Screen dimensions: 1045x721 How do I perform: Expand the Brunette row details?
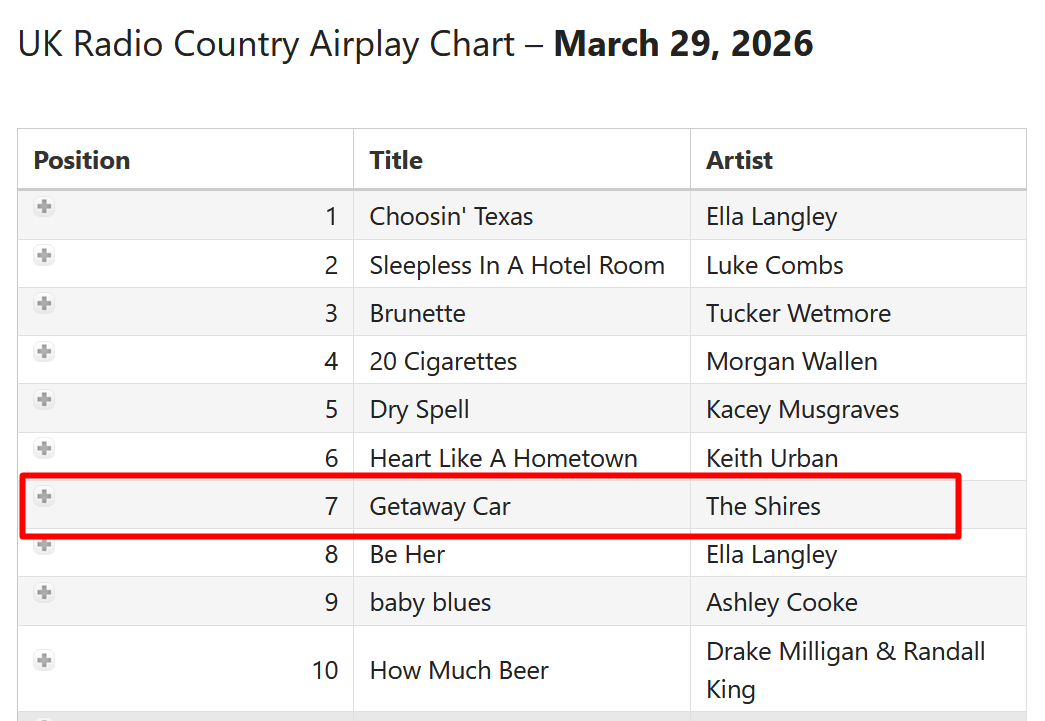click(x=43, y=303)
